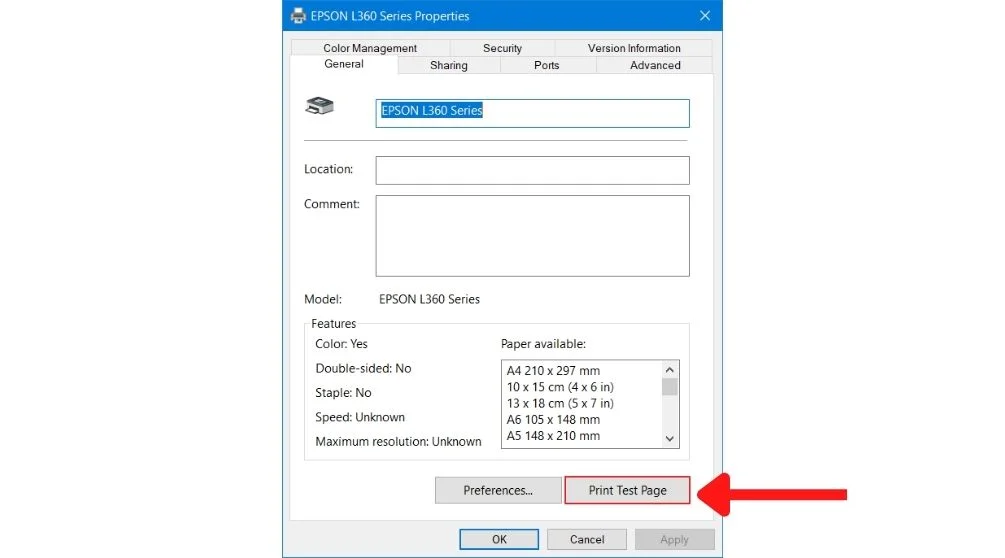Image resolution: width=1005 pixels, height=558 pixels.
Task: Select "A5 148 x 210 mm" paper entry
Action: [553, 436]
